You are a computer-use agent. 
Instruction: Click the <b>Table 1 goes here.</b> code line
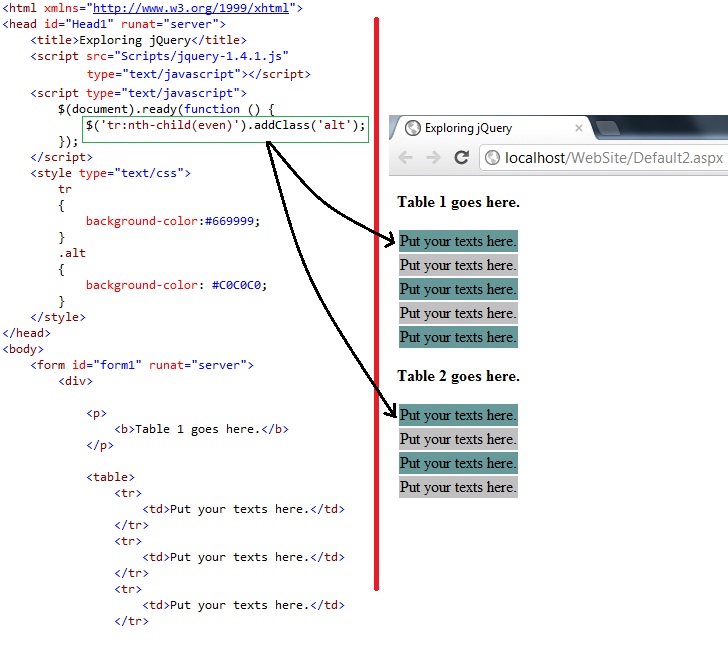202,429
